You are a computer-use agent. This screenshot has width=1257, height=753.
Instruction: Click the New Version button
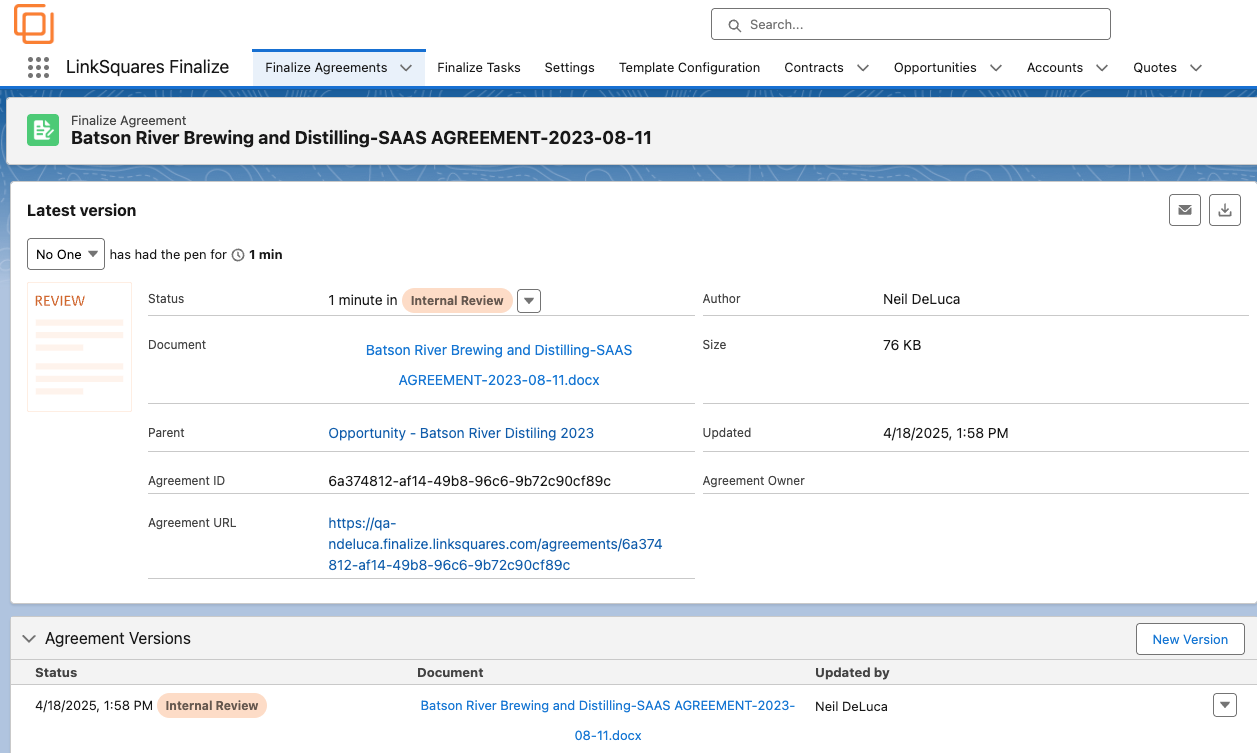click(1190, 639)
